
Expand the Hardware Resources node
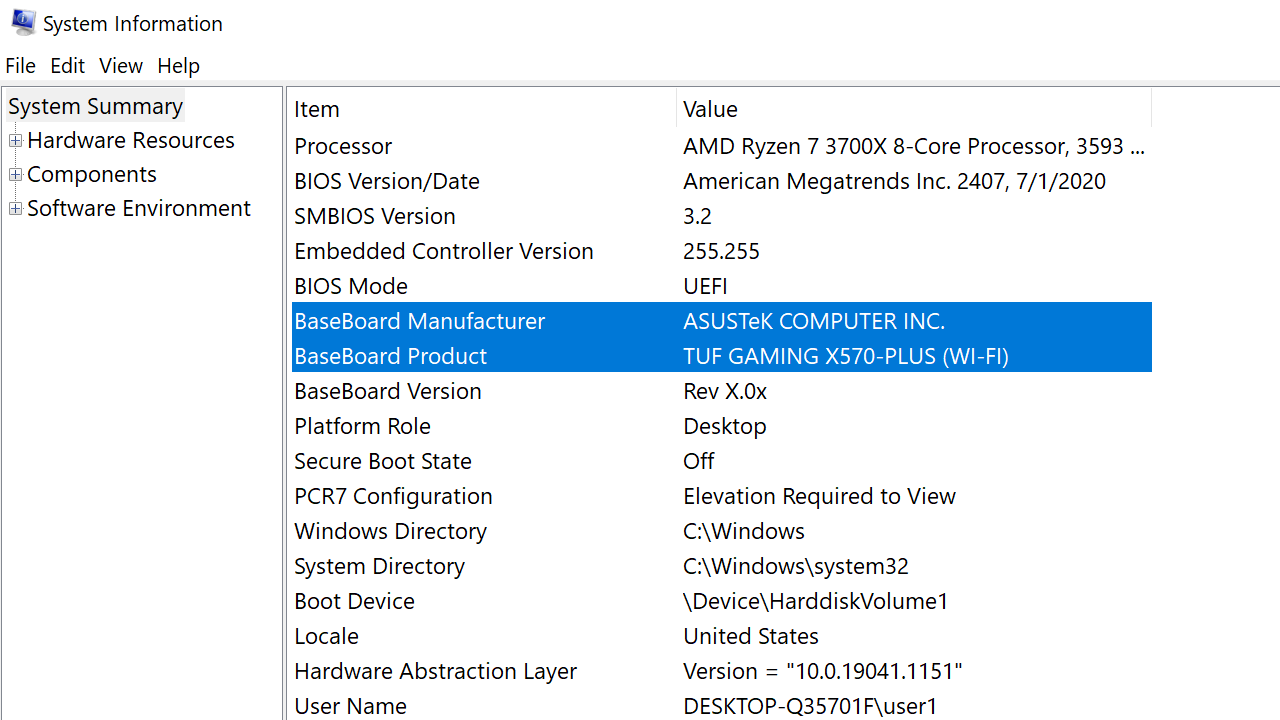coord(15,141)
